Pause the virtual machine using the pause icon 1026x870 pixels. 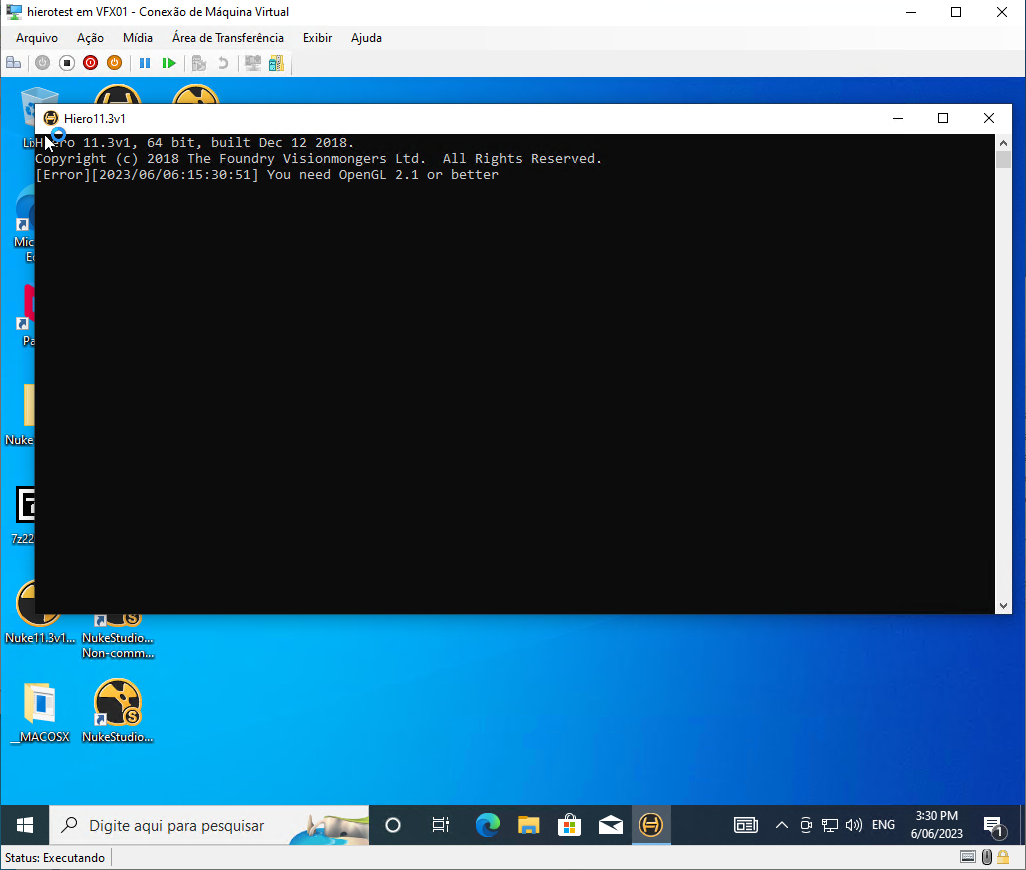click(x=145, y=62)
